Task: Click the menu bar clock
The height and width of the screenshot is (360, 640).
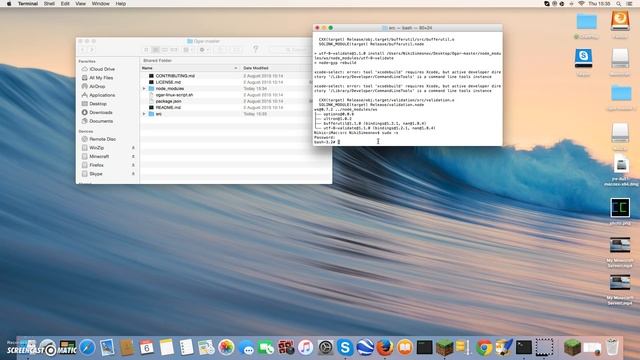Action: coord(599,4)
